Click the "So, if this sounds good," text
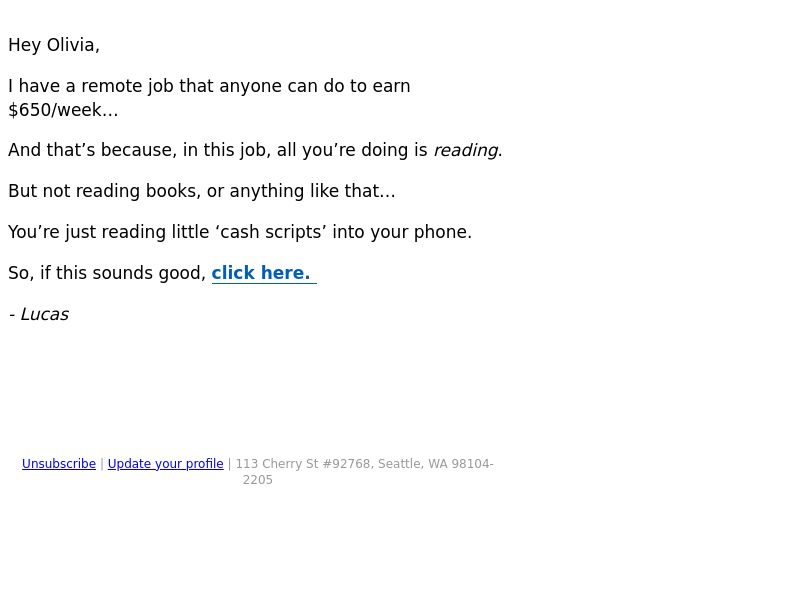 pyautogui.click(x=107, y=273)
